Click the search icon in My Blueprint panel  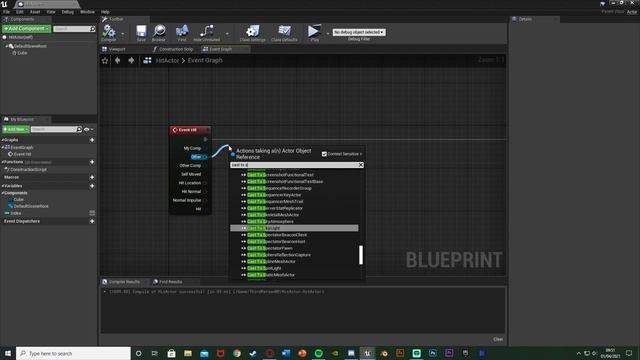coord(79,129)
